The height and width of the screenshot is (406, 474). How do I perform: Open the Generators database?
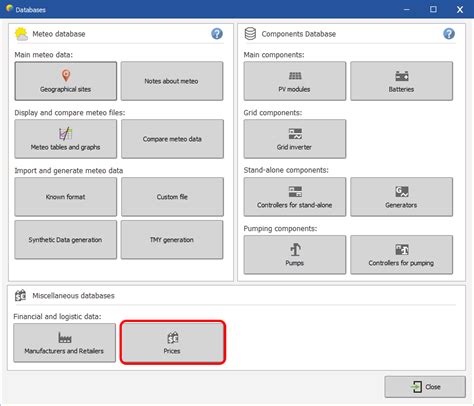tap(401, 197)
